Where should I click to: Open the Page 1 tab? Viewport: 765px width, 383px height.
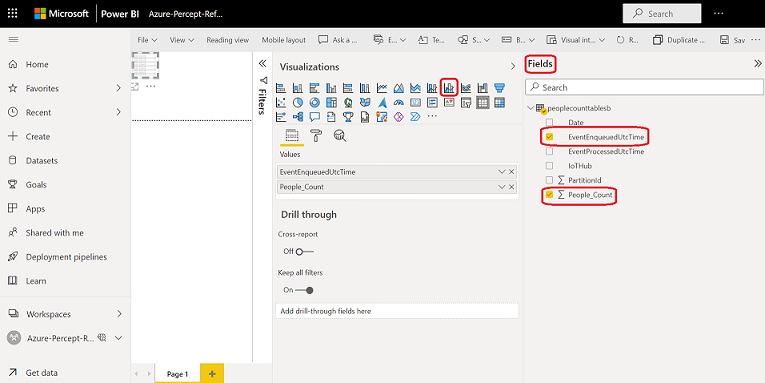[x=178, y=374]
